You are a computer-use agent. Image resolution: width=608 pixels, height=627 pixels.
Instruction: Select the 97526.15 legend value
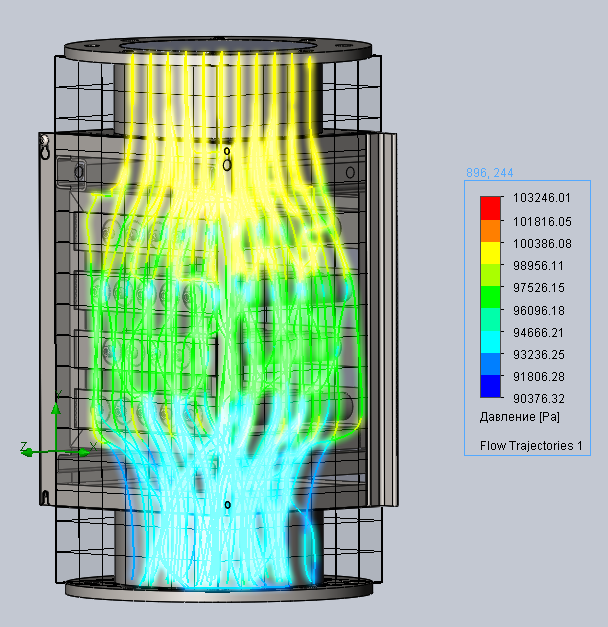coord(543,288)
